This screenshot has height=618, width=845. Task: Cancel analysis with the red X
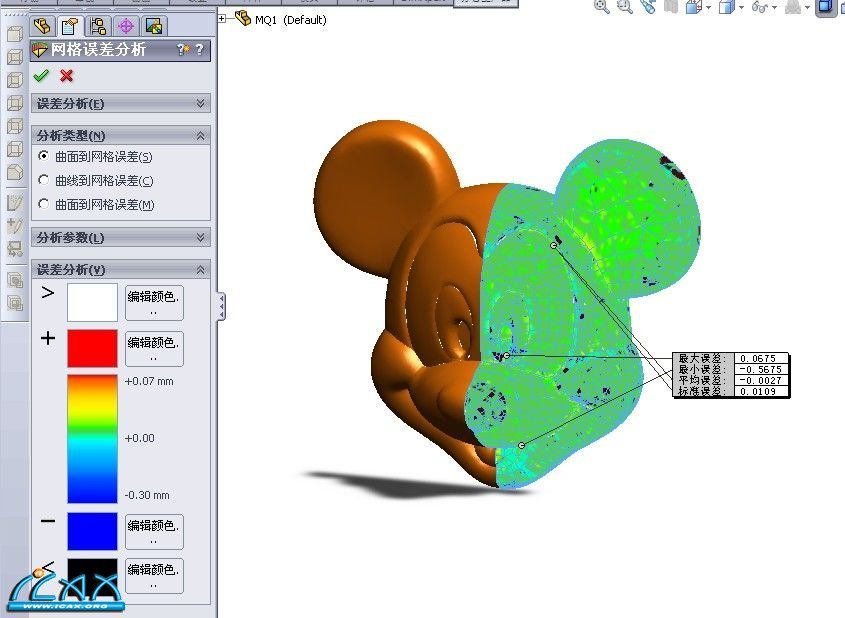point(66,76)
